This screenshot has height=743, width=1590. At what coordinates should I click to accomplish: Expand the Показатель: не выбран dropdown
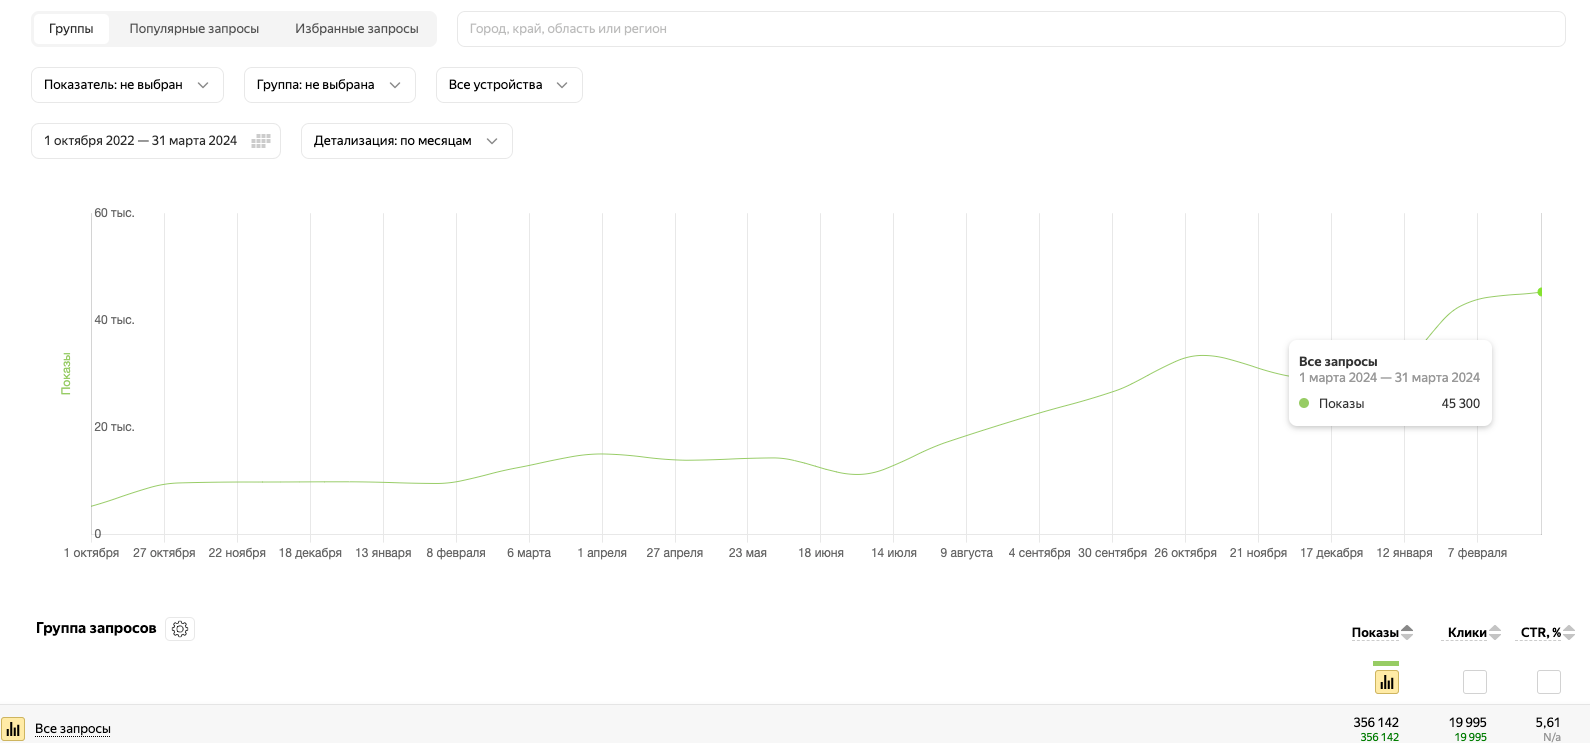[x=127, y=85]
